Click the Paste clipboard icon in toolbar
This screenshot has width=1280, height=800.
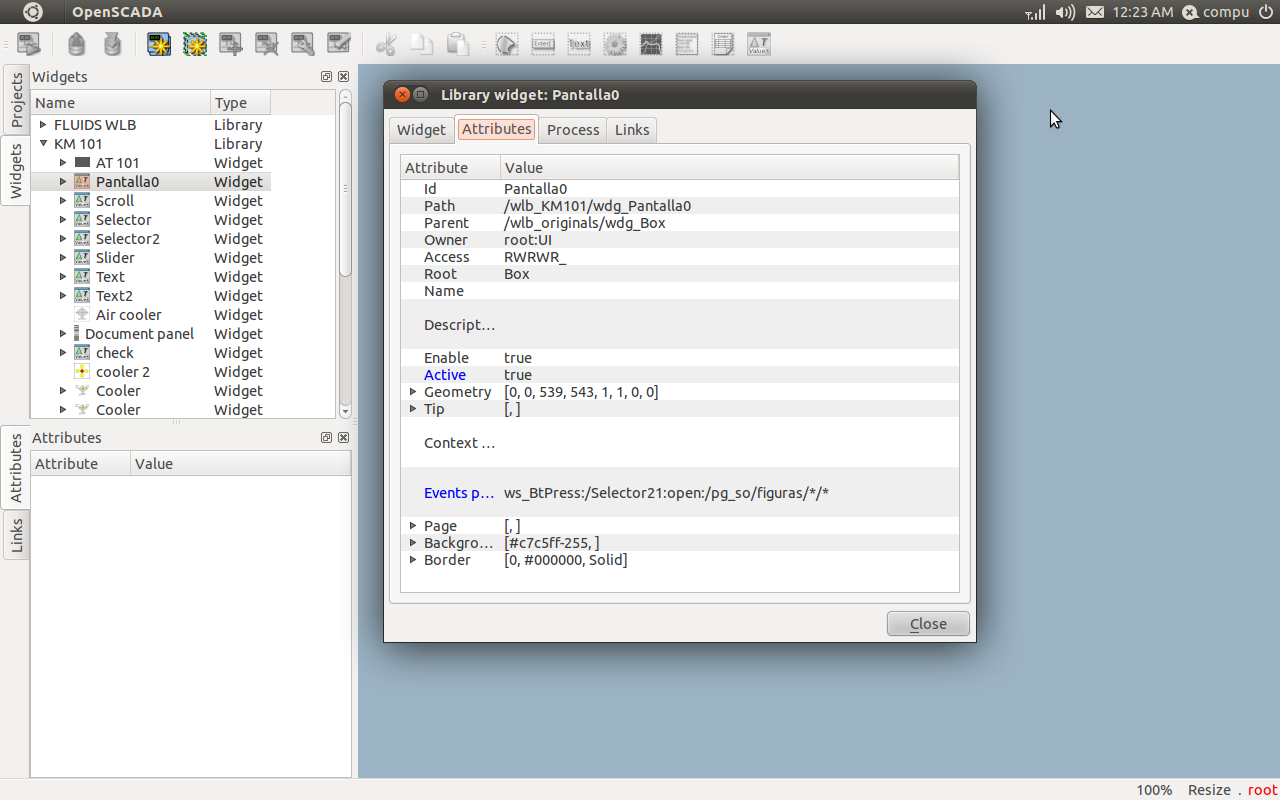pyautogui.click(x=458, y=44)
